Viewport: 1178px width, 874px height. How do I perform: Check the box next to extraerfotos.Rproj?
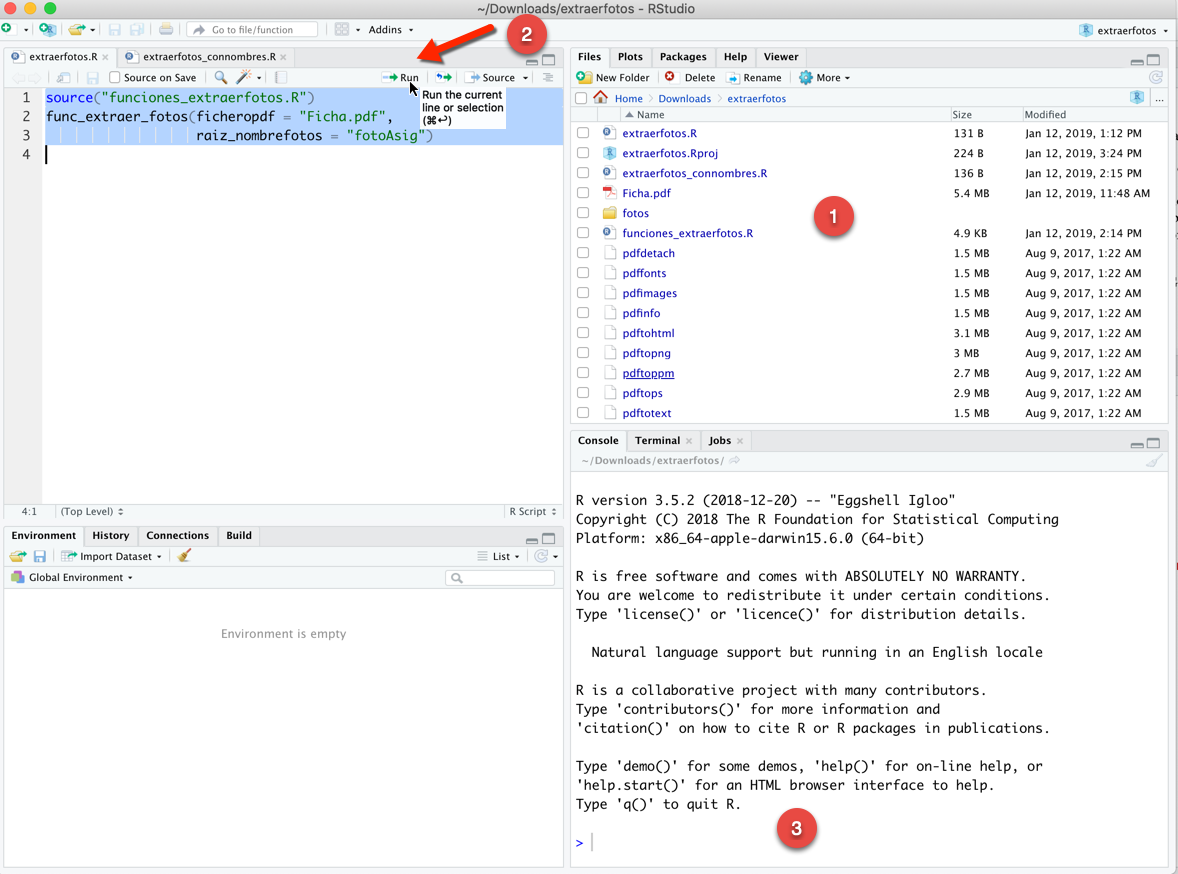(583, 153)
